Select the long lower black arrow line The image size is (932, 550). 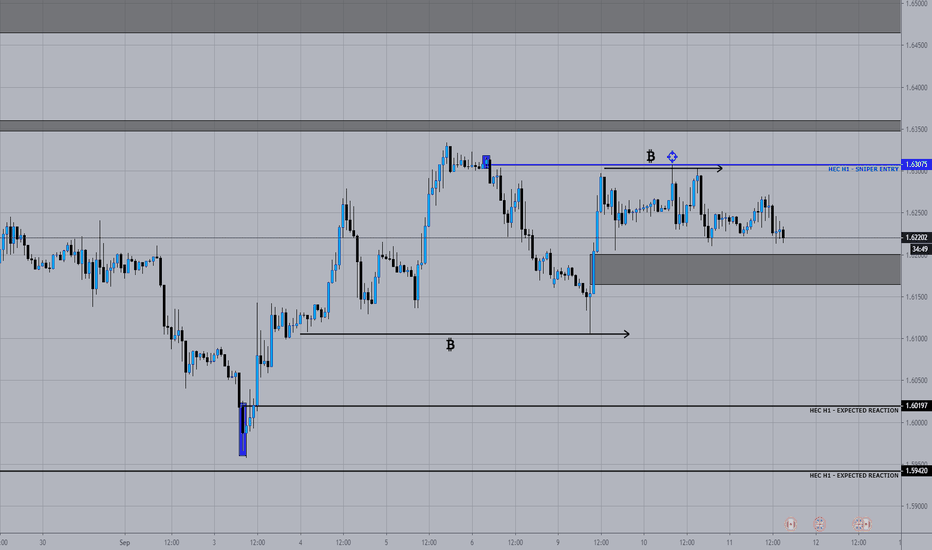(x=465, y=334)
